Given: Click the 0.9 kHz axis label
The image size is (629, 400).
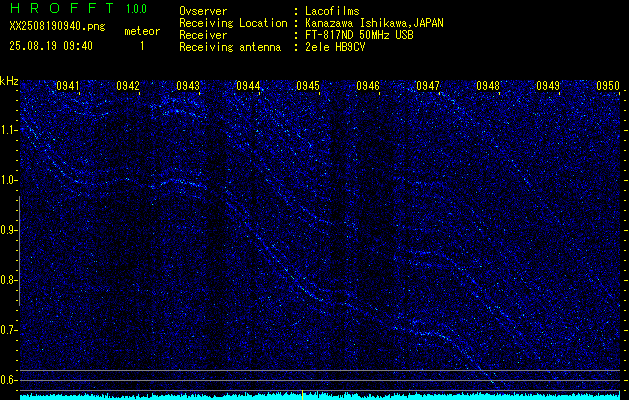Looking at the screenshot, I should coord(9,230).
